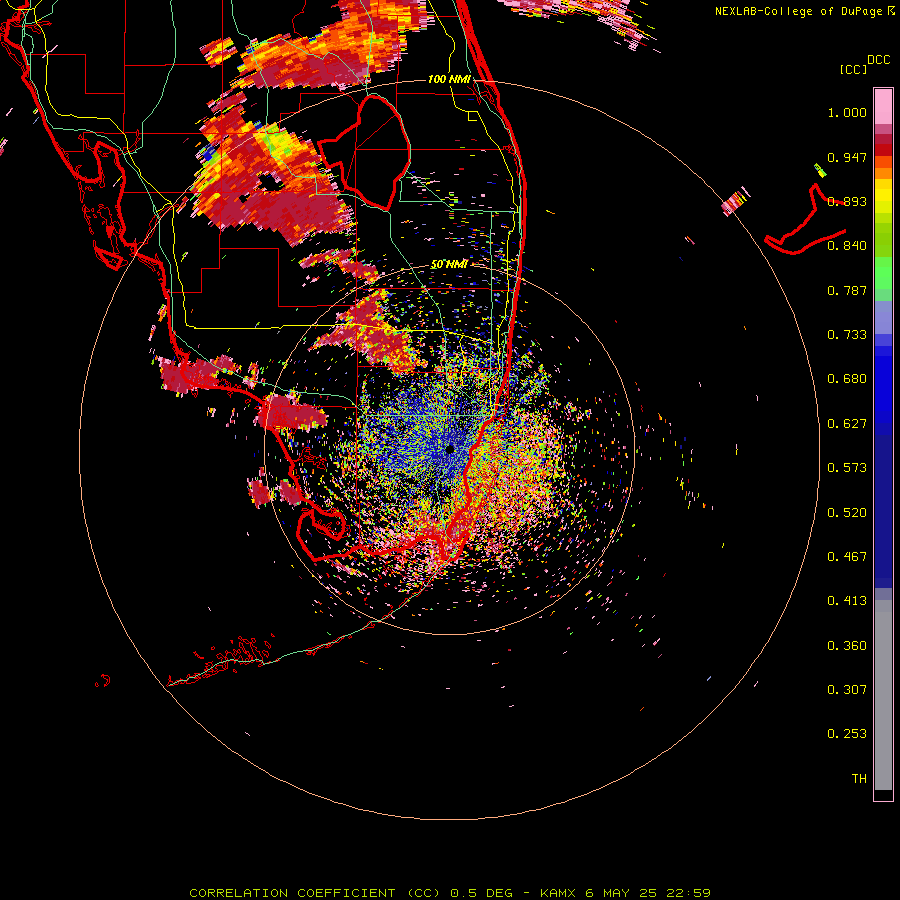The width and height of the screenshot is (900, 900).
Task: Click the TH threshold label
Action: [x=859, y=779]
